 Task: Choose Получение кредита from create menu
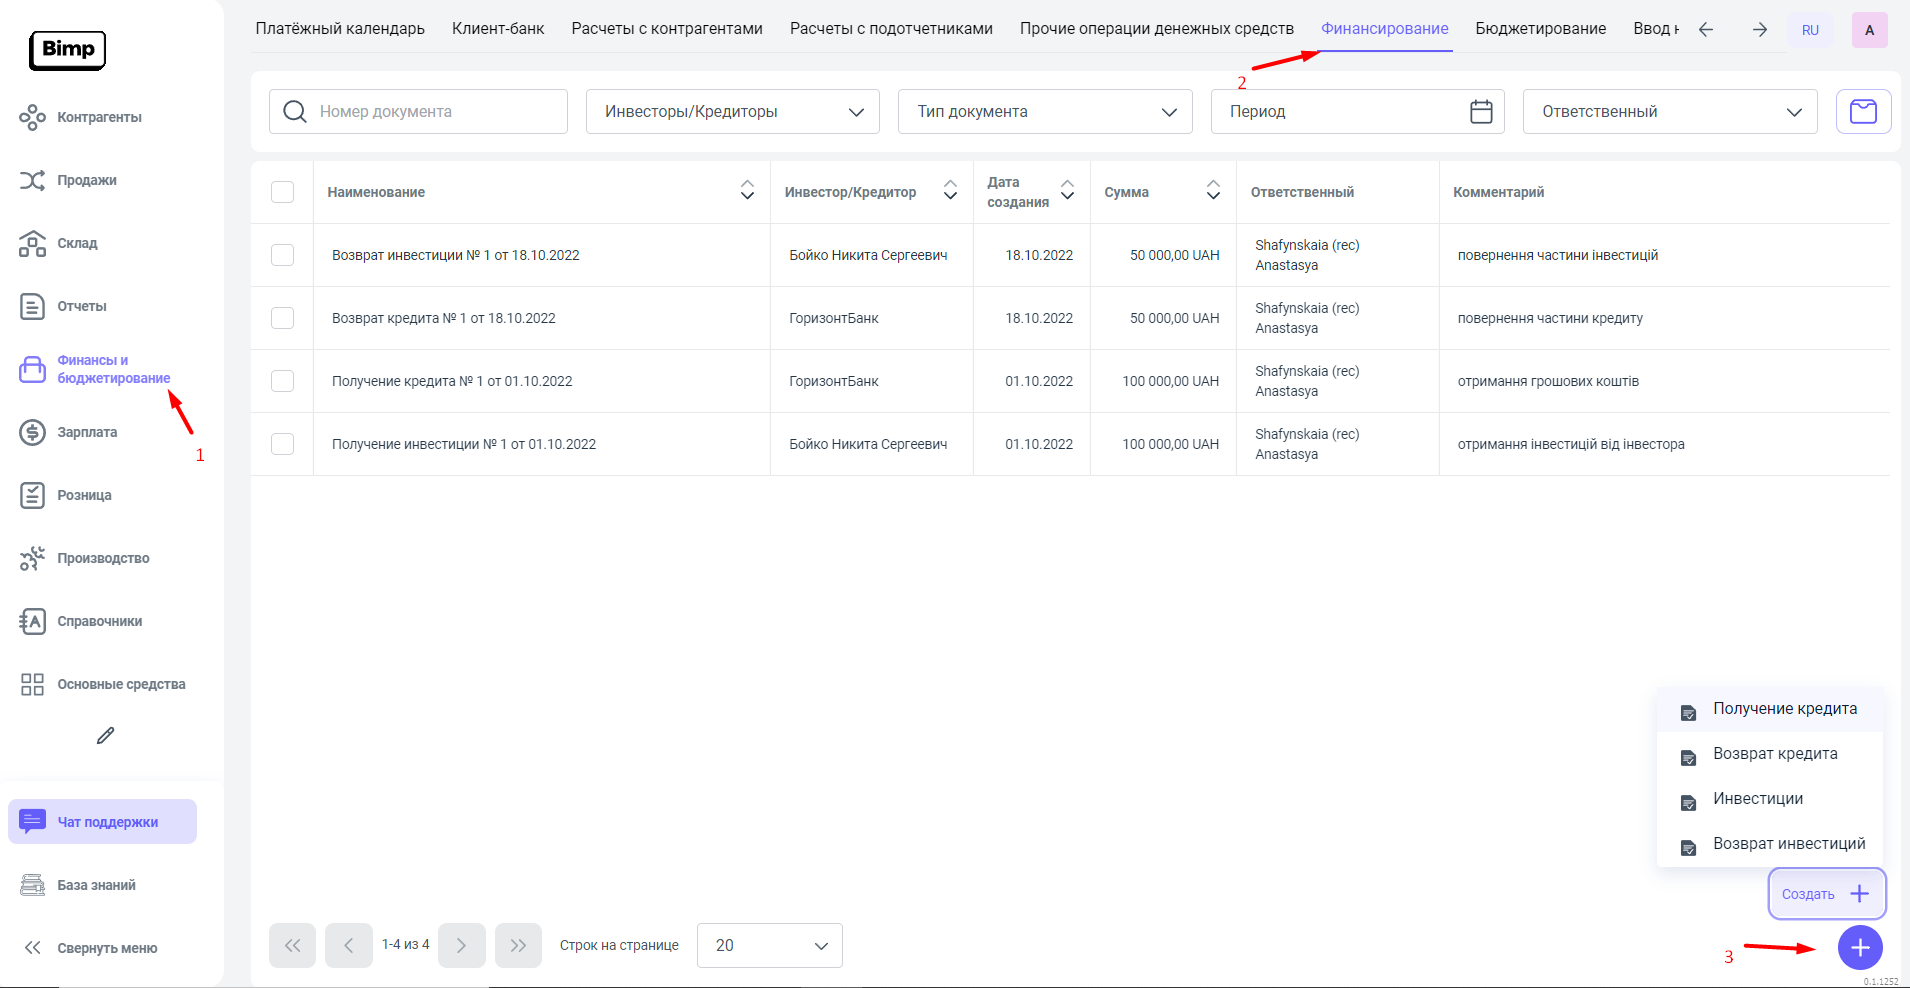coord(1784,709)
